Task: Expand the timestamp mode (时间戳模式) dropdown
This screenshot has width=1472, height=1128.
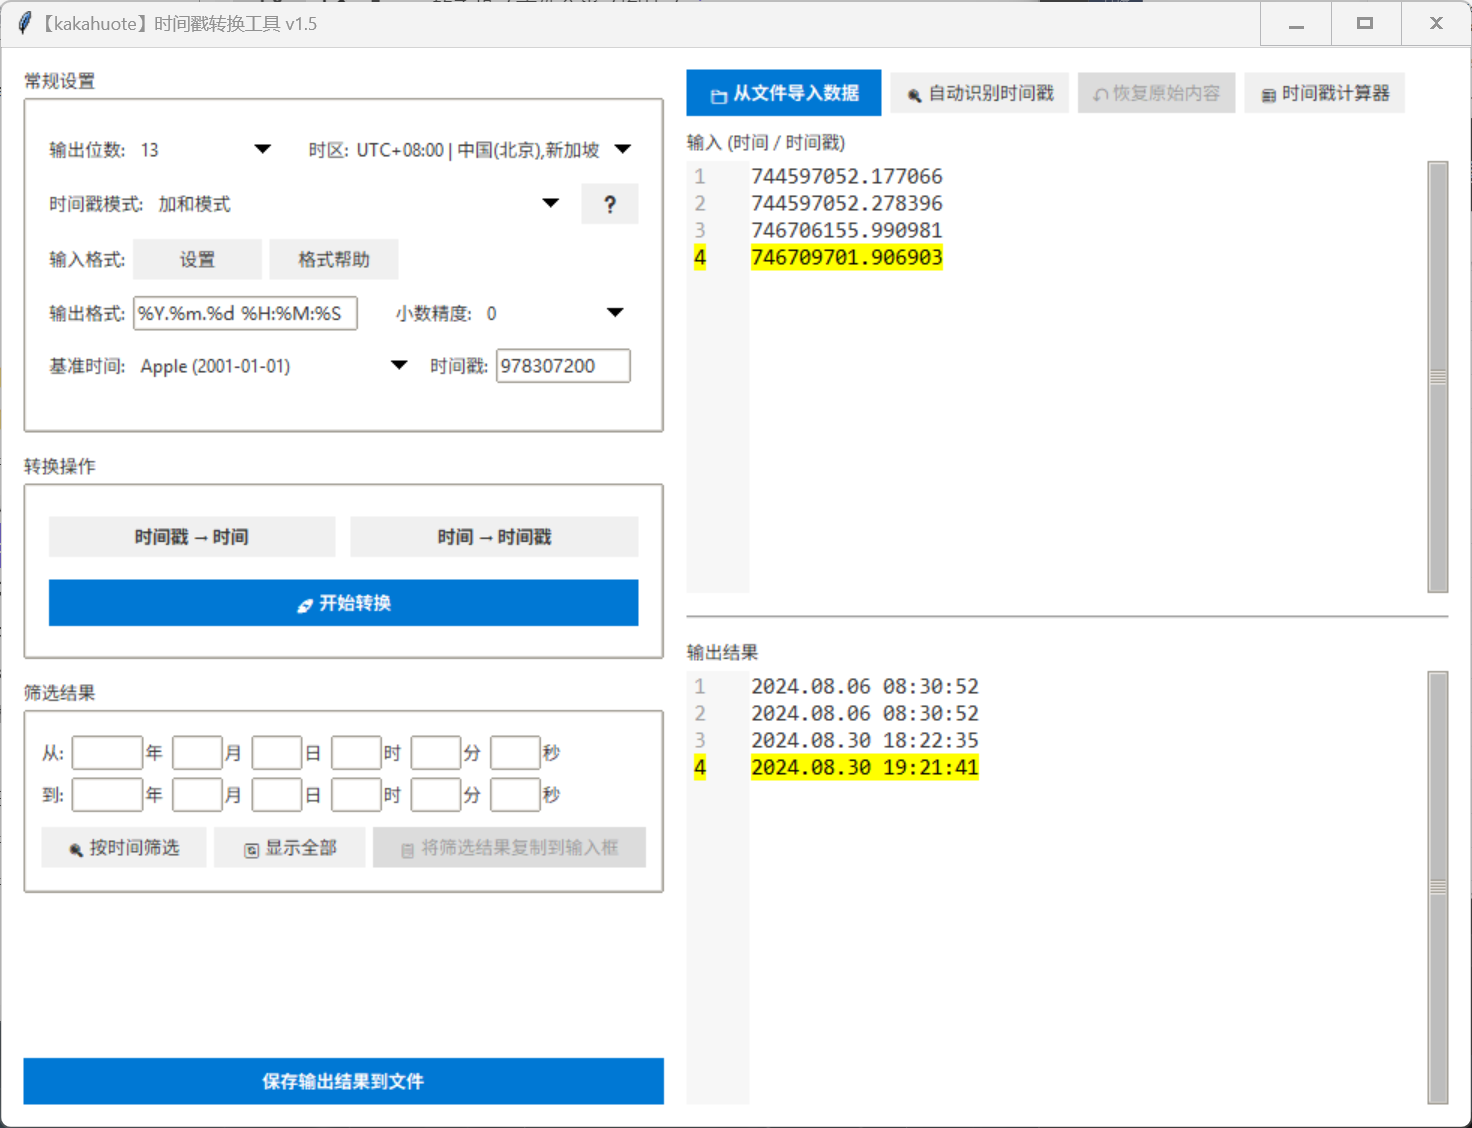Action: click(x=550, y=203)
